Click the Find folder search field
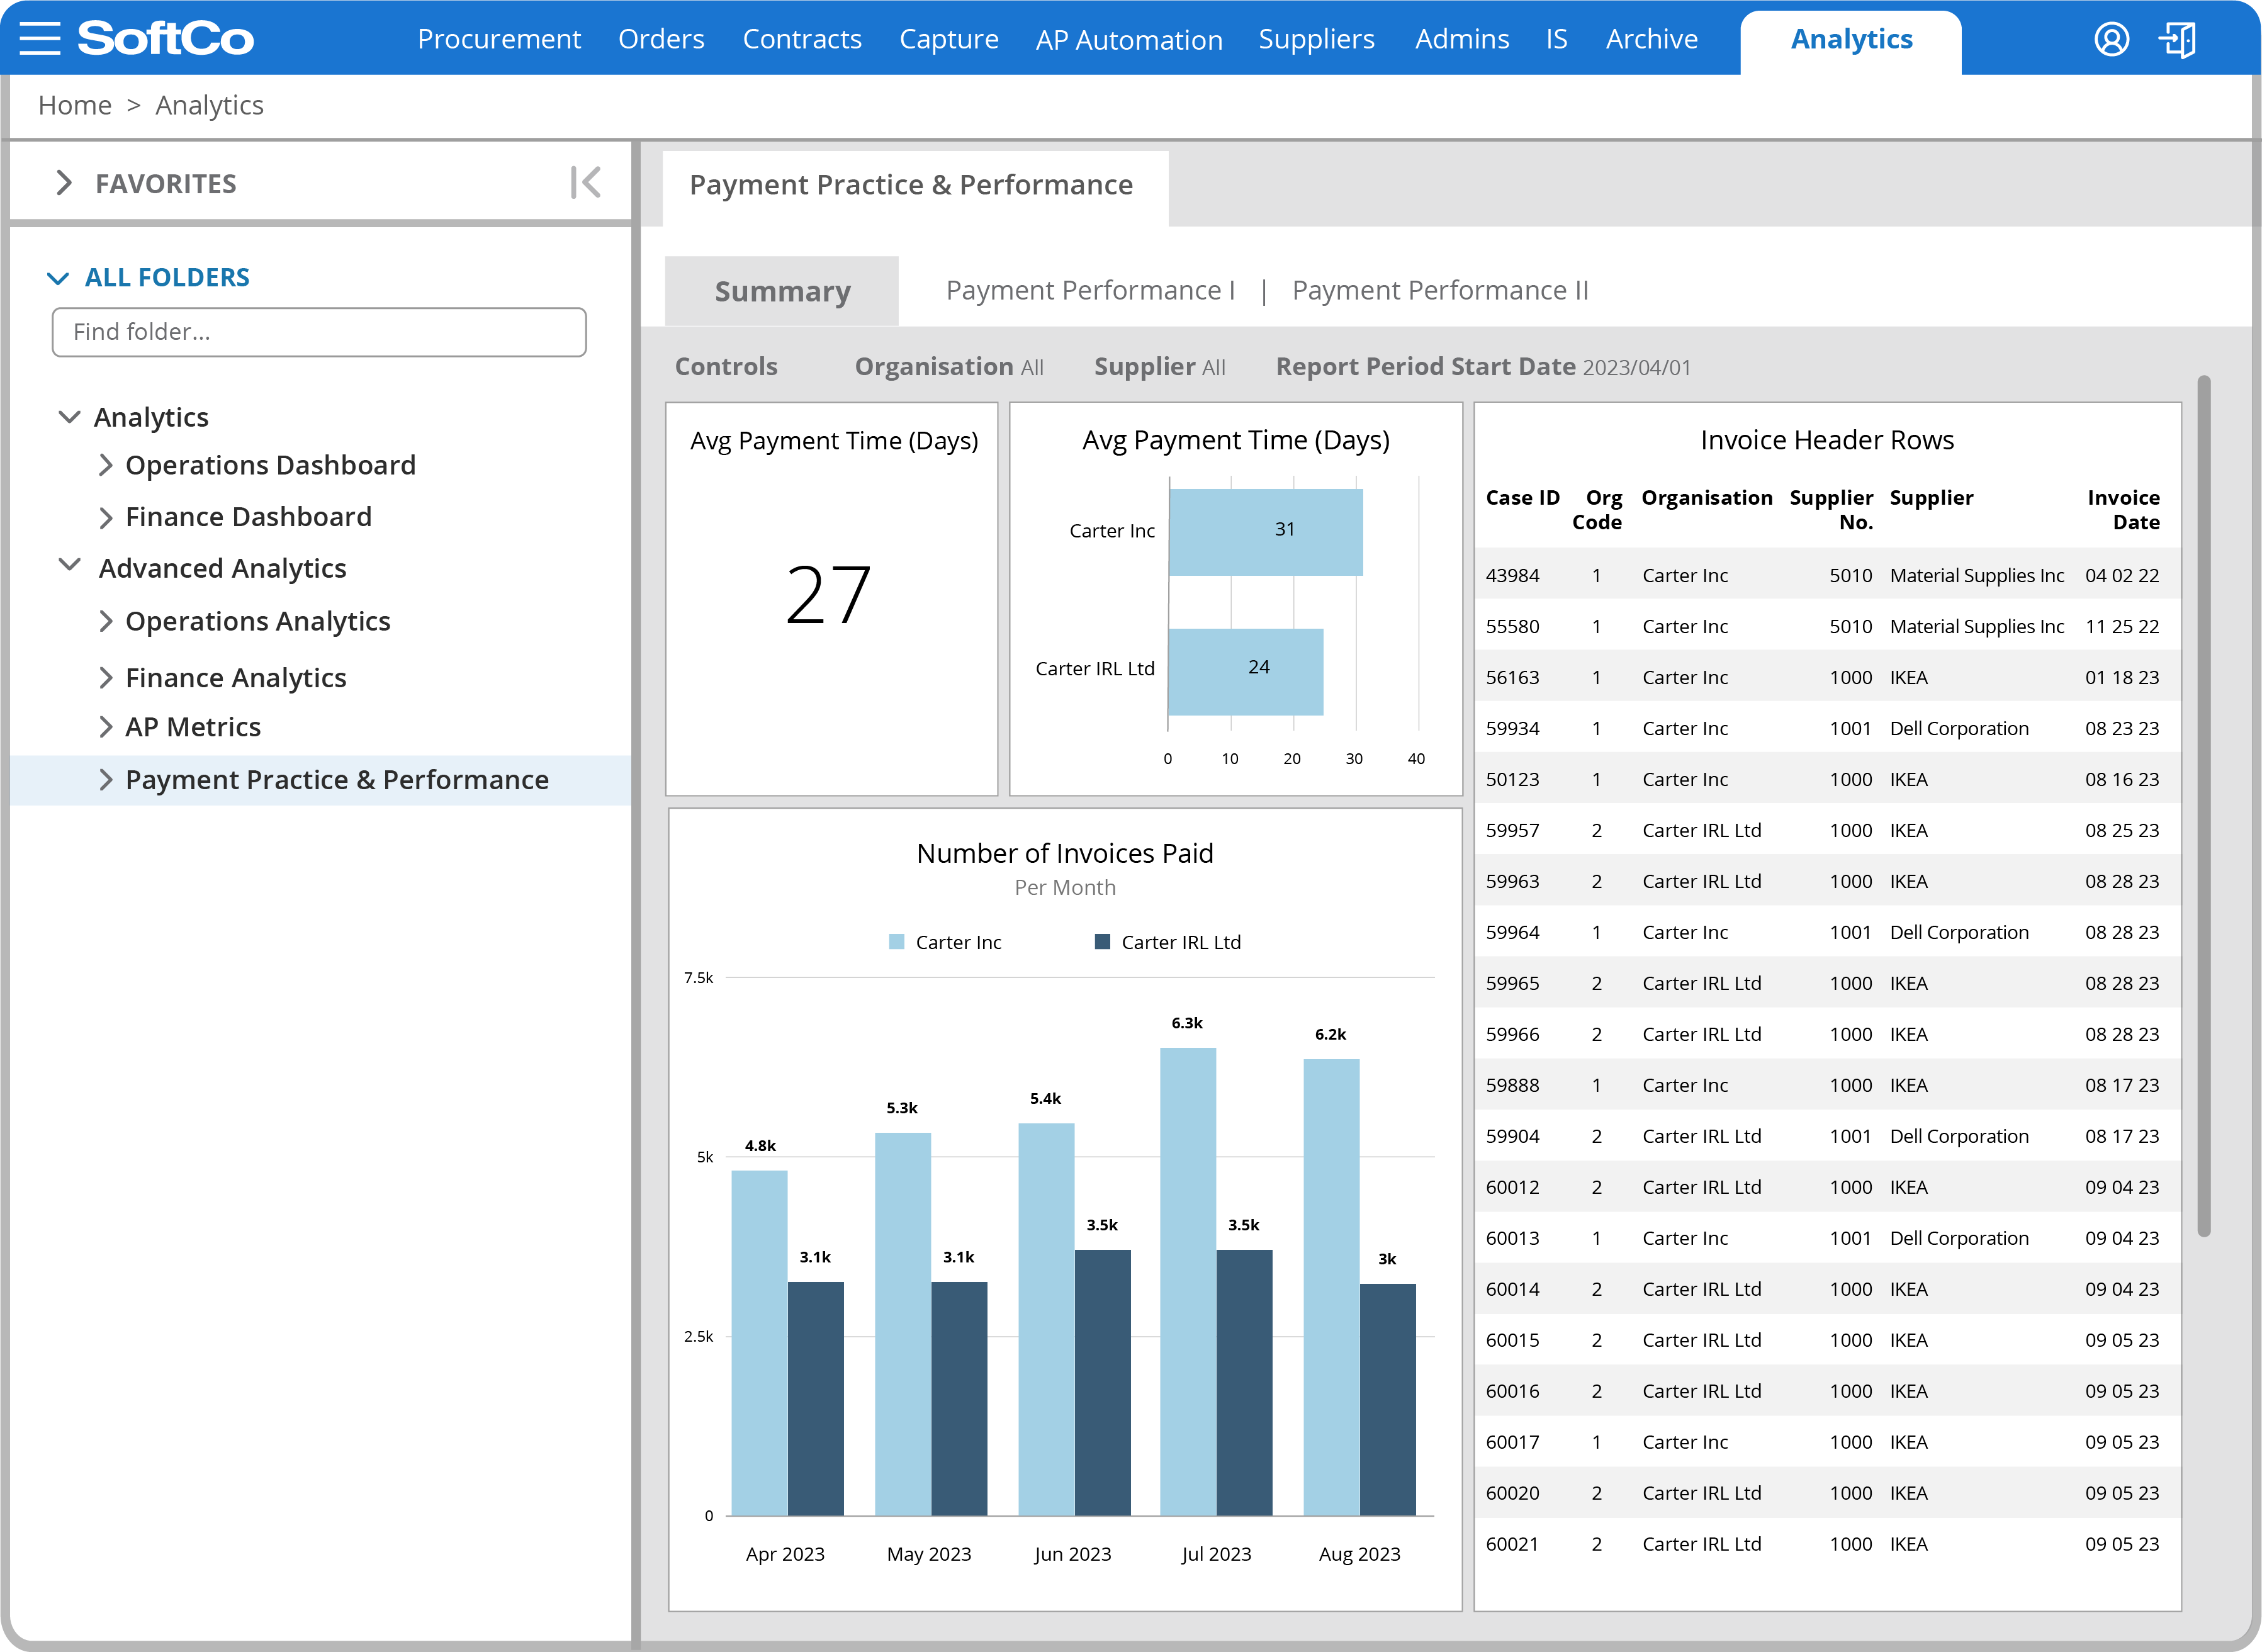Viewport: 2262px width, 1652px height. tap(318, 332)
